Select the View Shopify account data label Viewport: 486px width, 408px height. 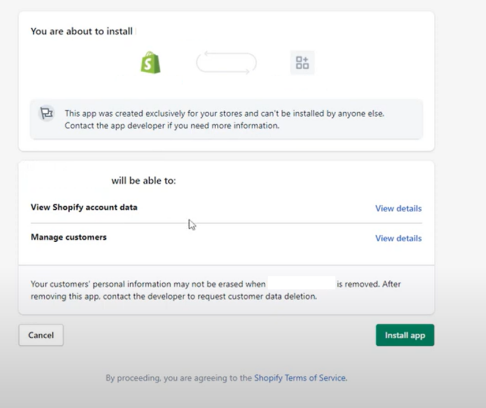pyautogui.click(x=84, y=207)
